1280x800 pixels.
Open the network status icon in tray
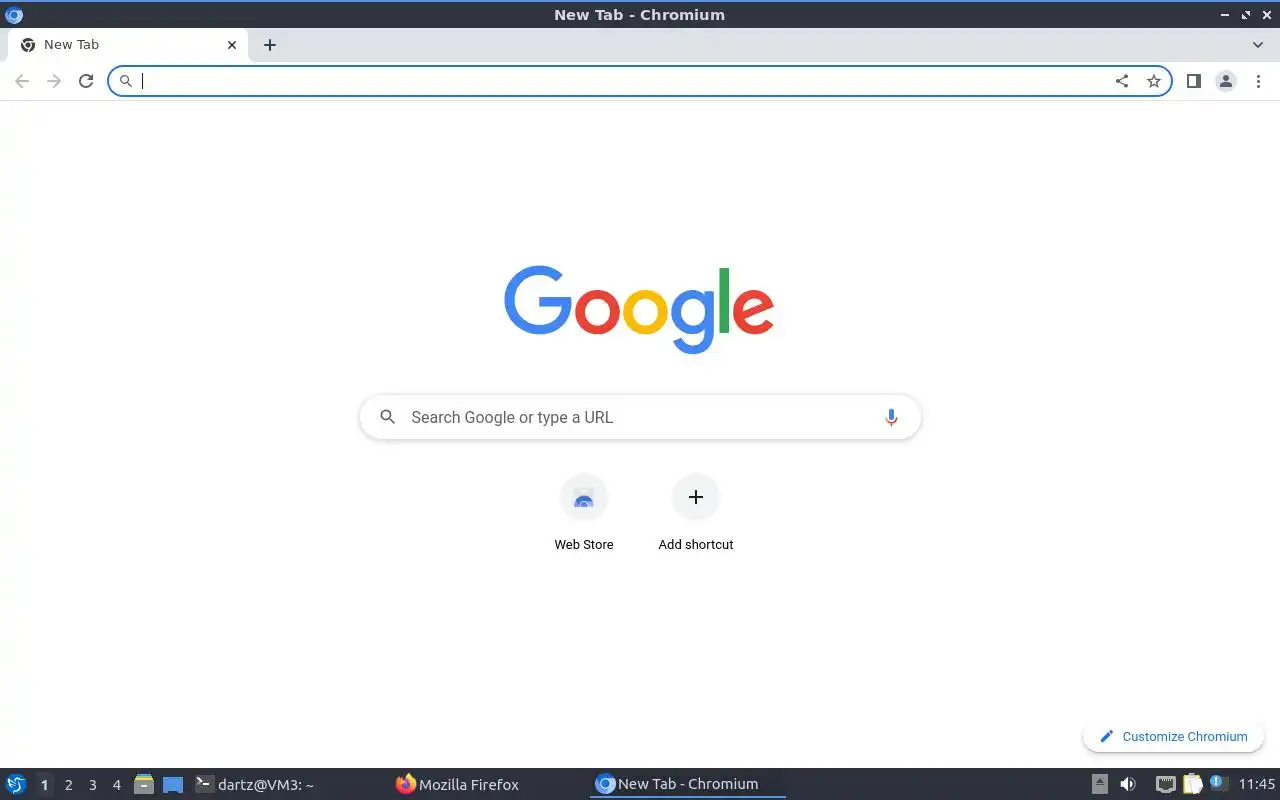point(1165,784)
